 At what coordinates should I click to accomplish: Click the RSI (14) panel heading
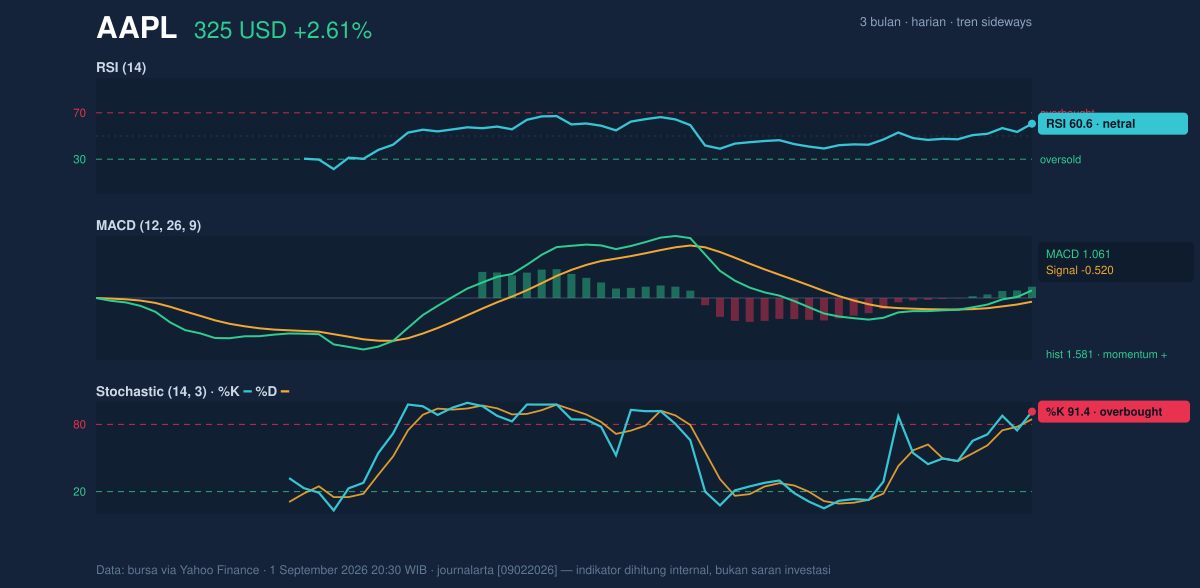(x=121, y=67)
